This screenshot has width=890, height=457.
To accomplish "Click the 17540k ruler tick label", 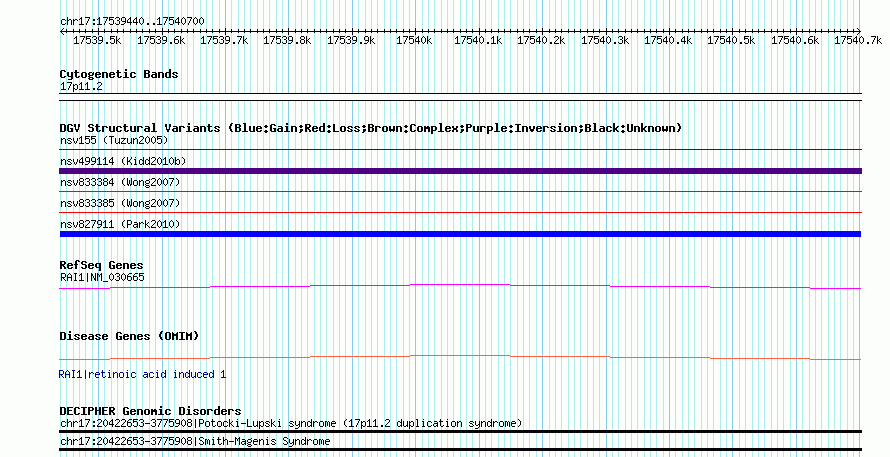I will (414, 40).
